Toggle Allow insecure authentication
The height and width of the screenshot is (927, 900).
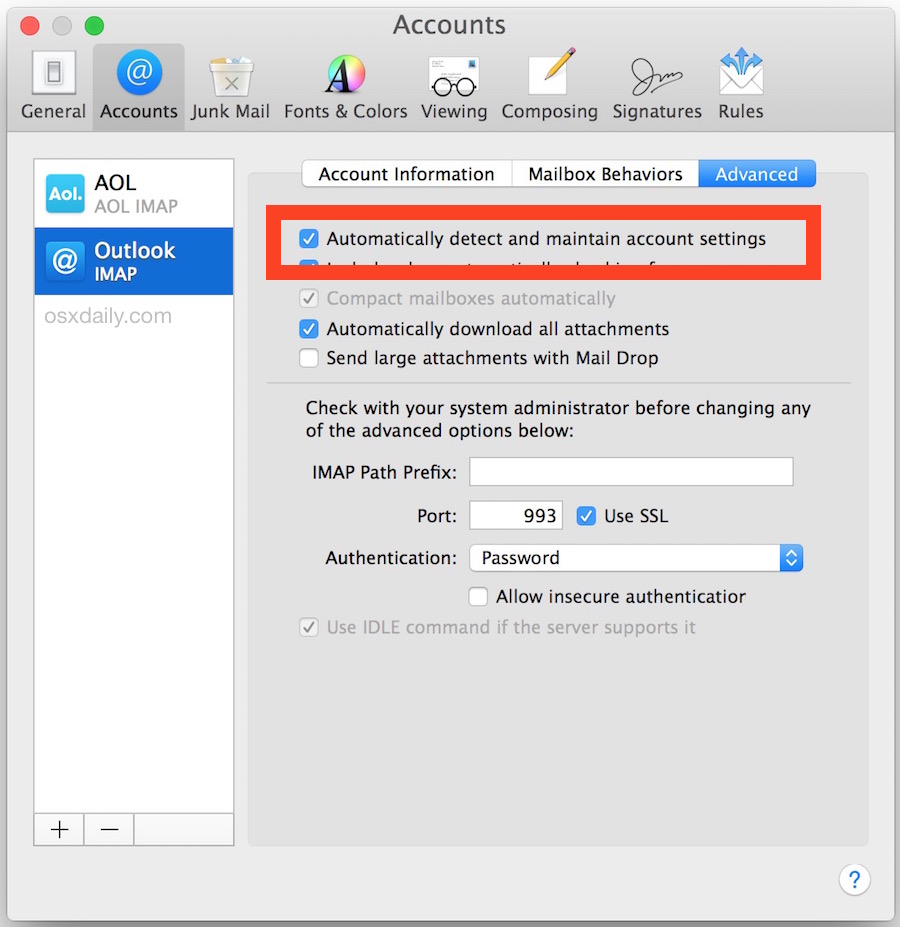pyautogui.click(x=477, y=596)
